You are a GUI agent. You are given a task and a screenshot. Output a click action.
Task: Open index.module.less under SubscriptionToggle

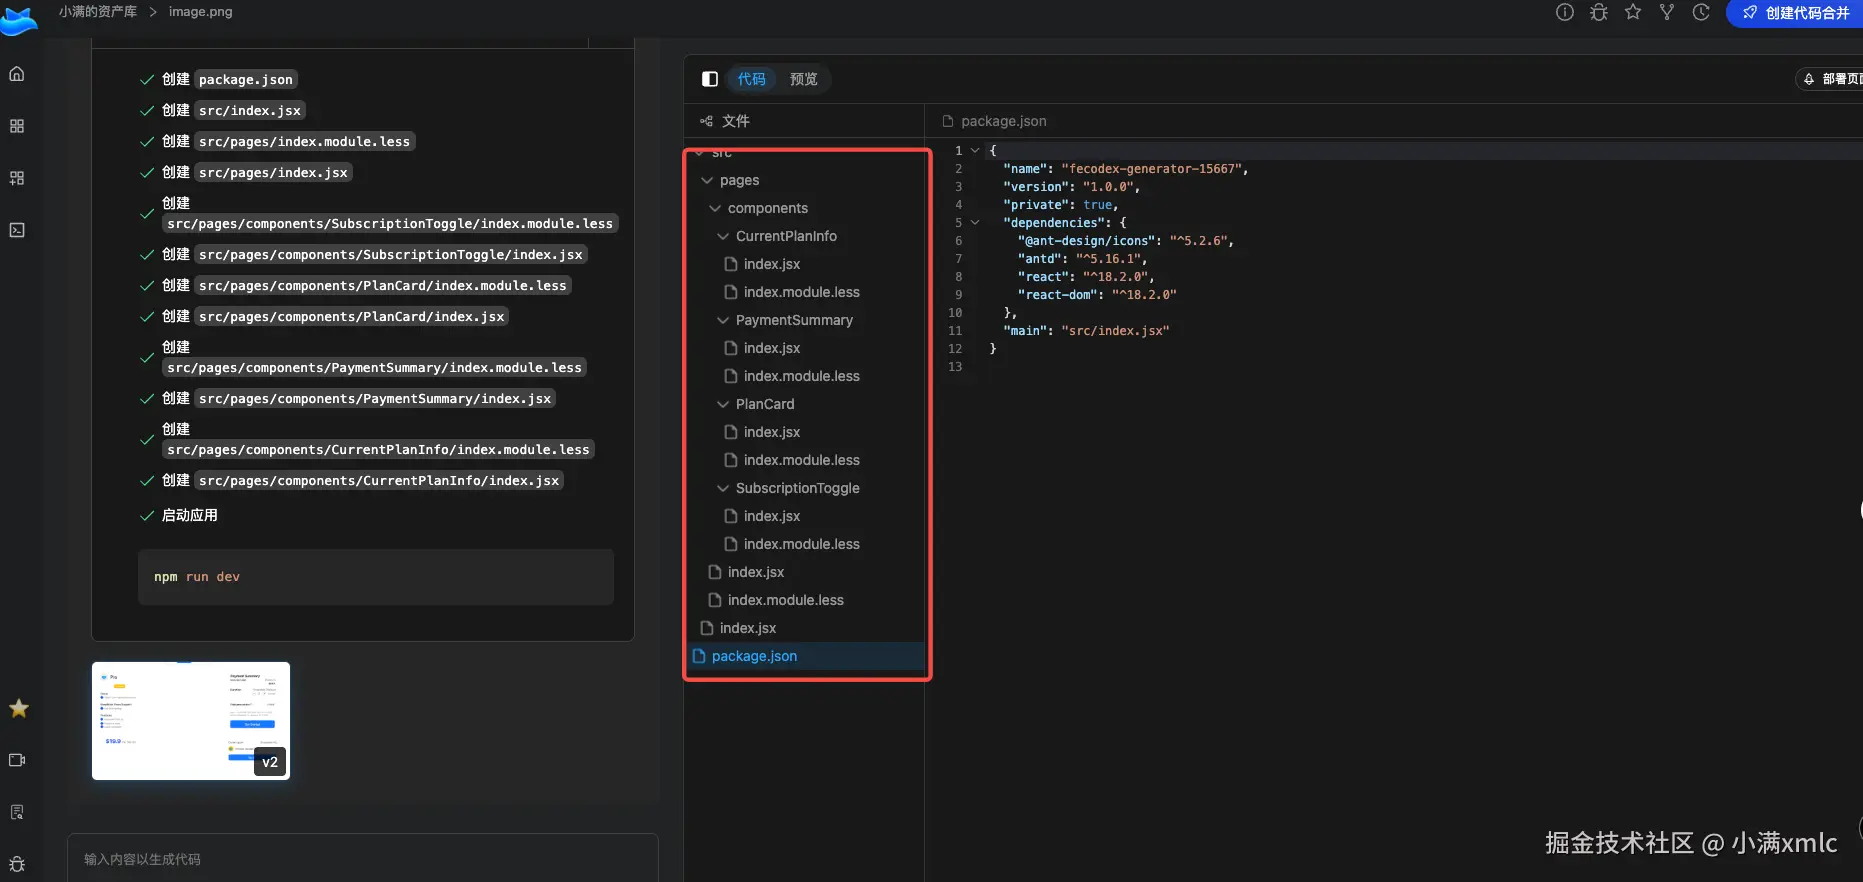pos(801,544)
